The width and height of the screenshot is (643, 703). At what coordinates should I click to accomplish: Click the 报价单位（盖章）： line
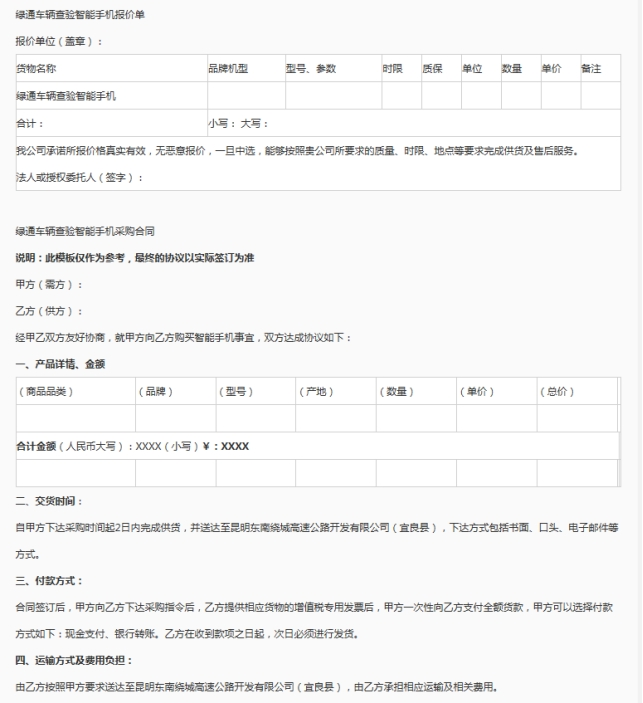tap(58, 42)
